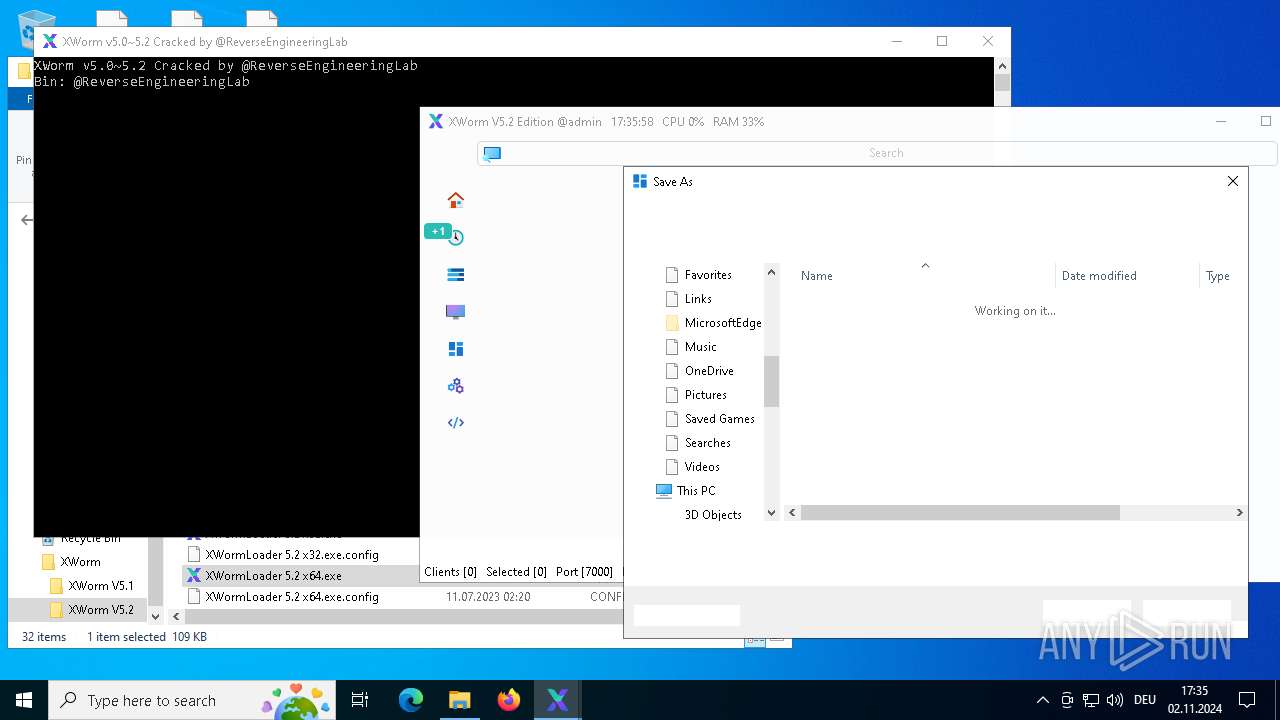Click Port [7000] in XWorm status bar
The width and height of the screenshot is (1280, 720).
(x=584, y=572)
